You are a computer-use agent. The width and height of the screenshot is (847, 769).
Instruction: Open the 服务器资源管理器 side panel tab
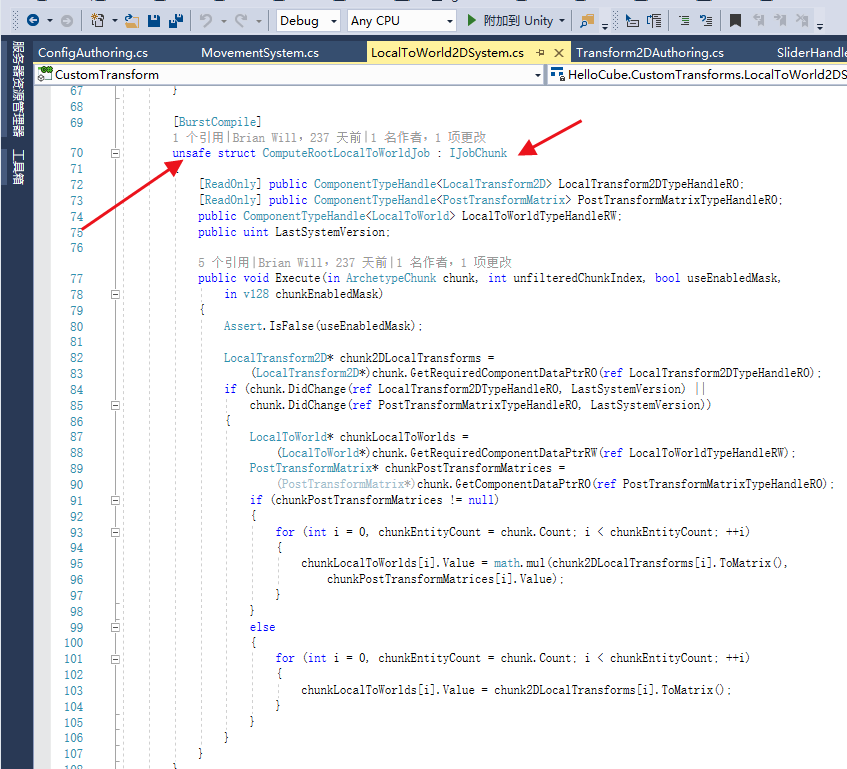pos(18,89)
